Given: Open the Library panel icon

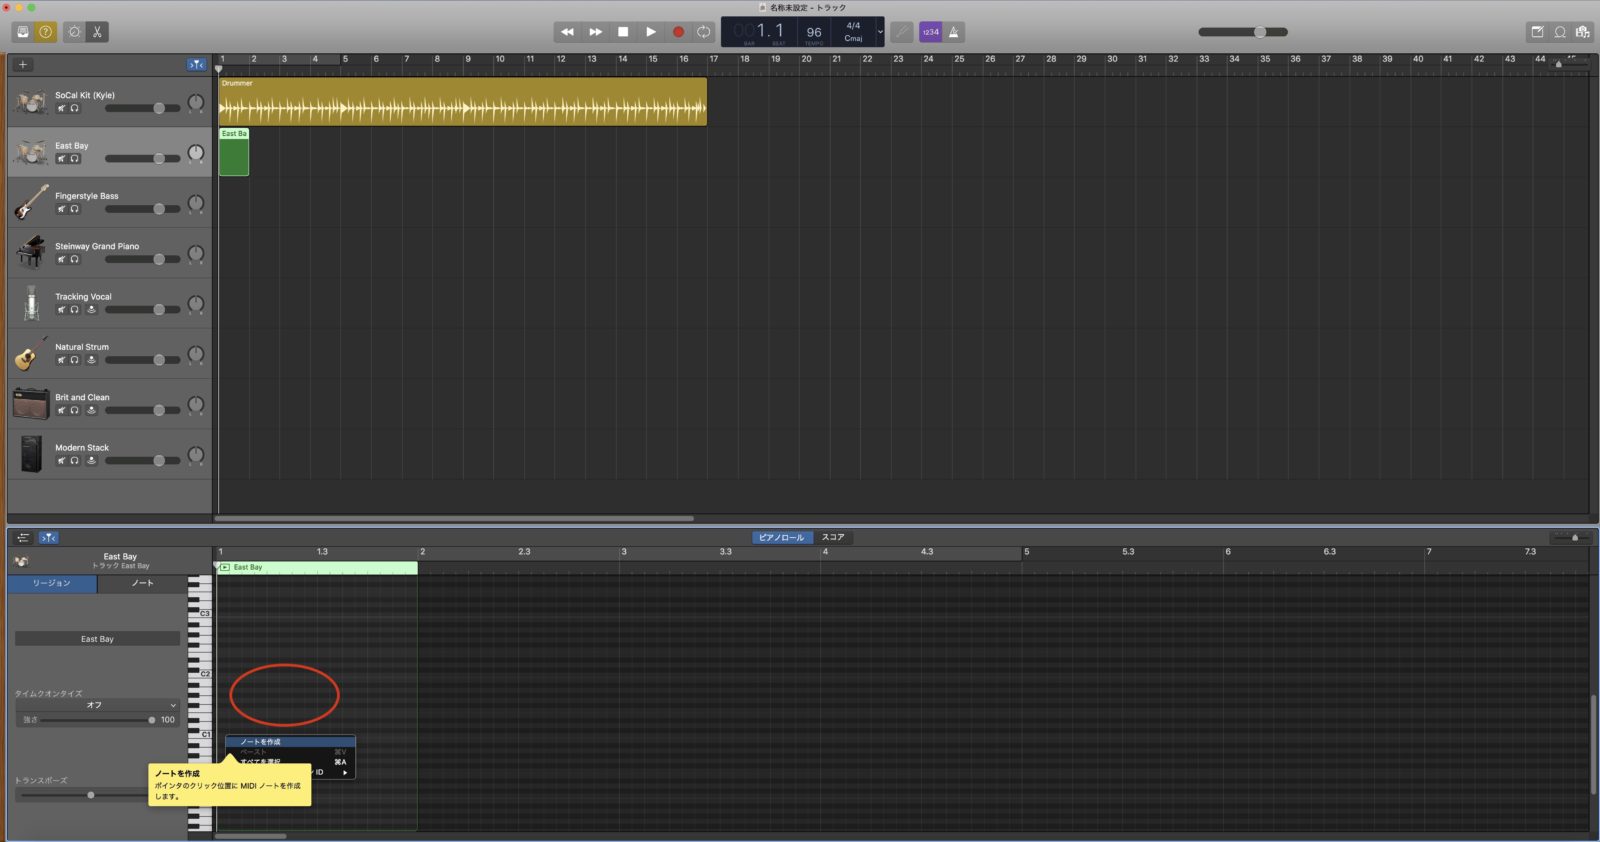Looking at the screenshot, I should coord(23,32).
